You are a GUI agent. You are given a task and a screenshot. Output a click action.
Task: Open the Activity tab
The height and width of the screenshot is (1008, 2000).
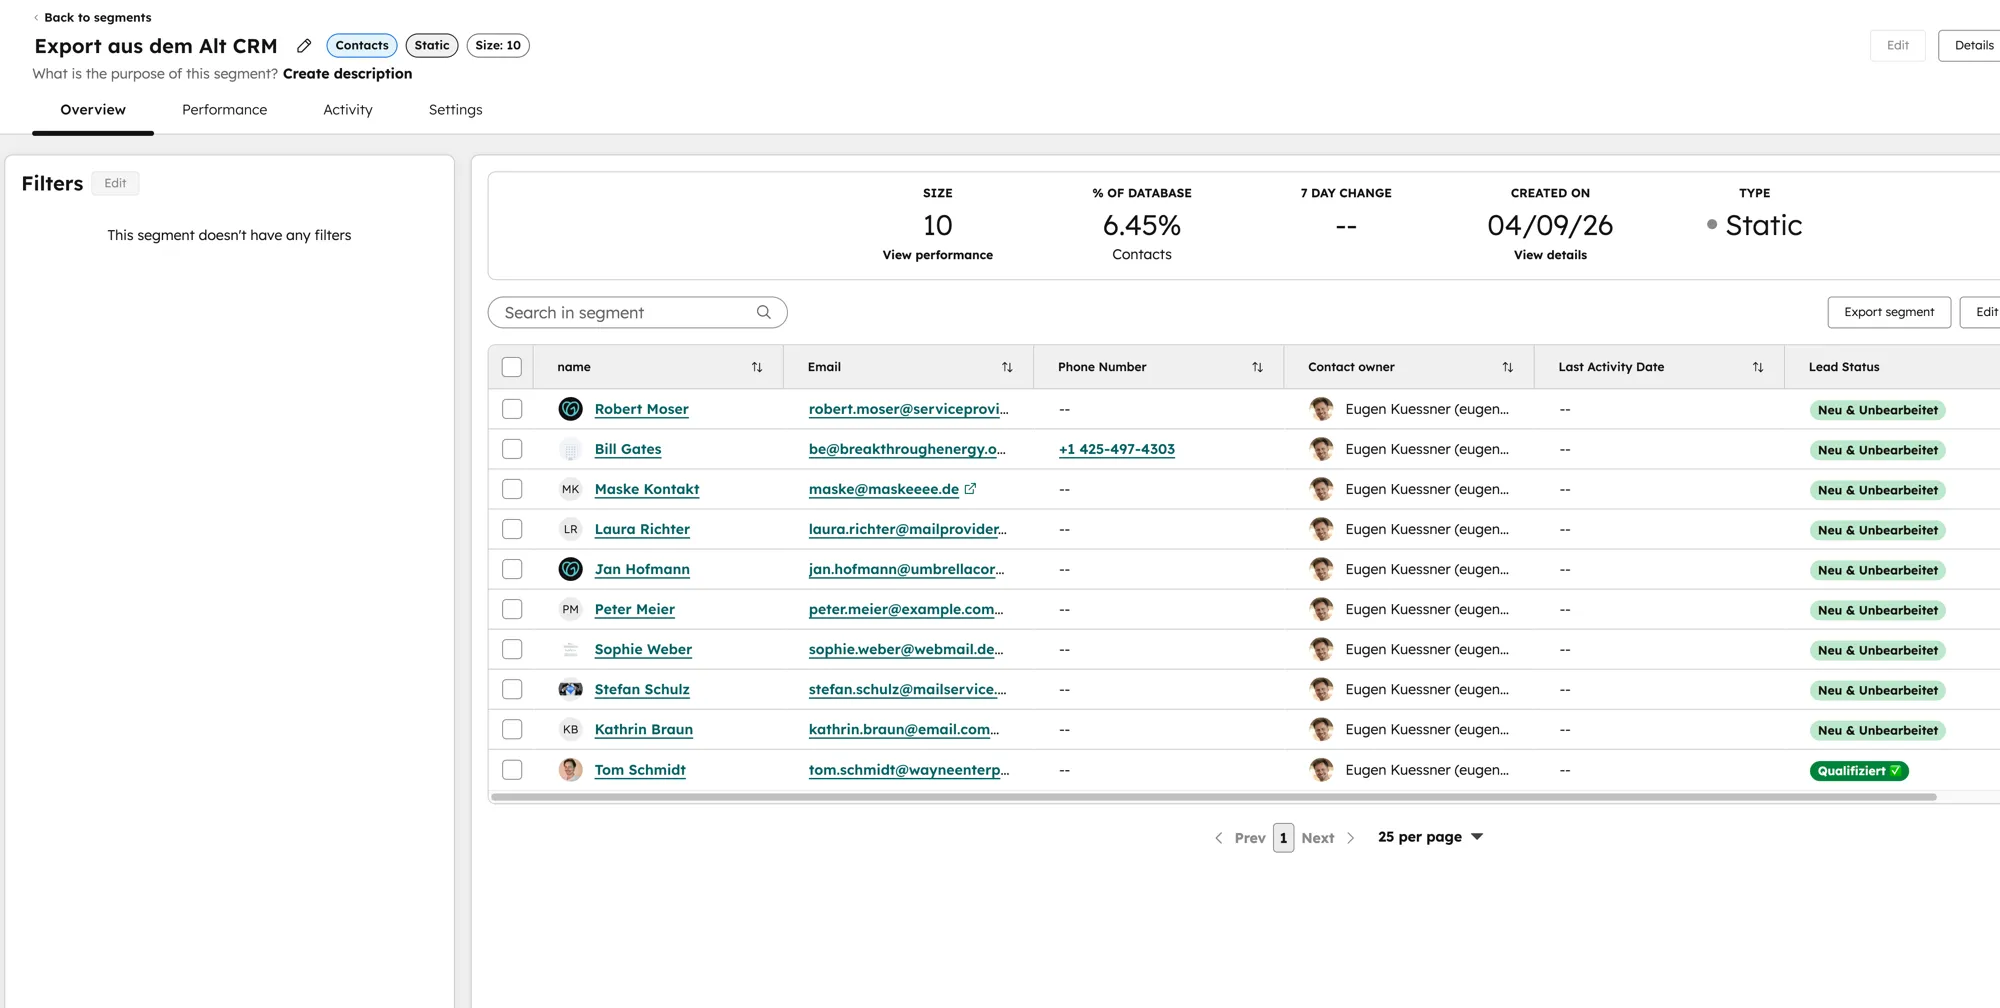(347, 110)
